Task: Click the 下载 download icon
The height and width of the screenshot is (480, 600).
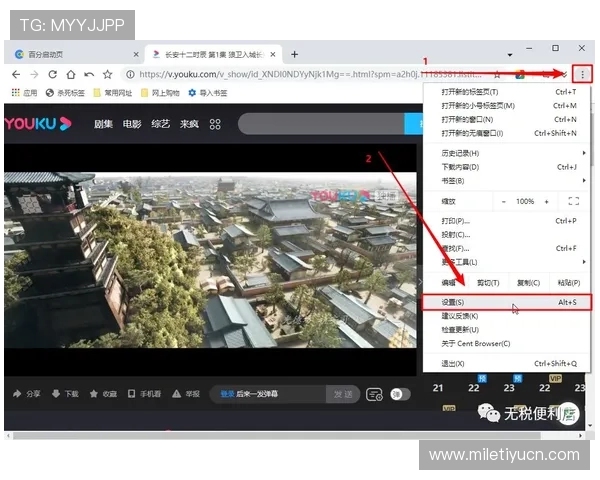Action: (x=56, y=393)
